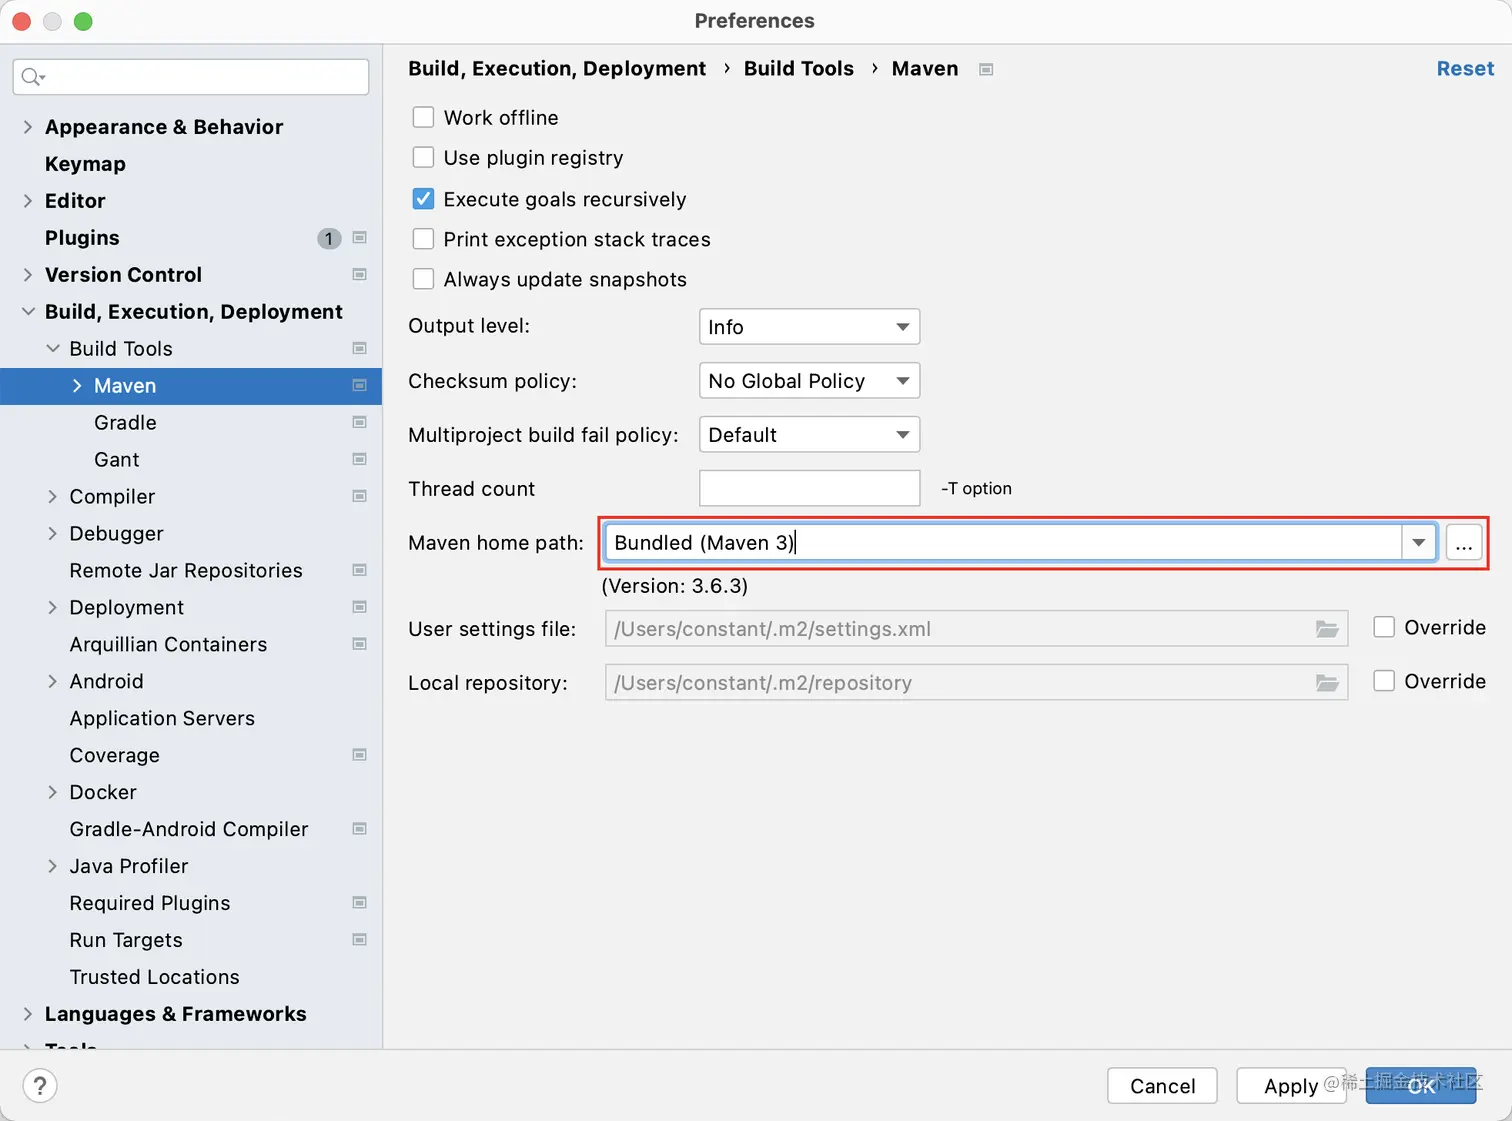Click project settings icon next to Version Control
The image size is (1512, 1121).
[360, 275]
